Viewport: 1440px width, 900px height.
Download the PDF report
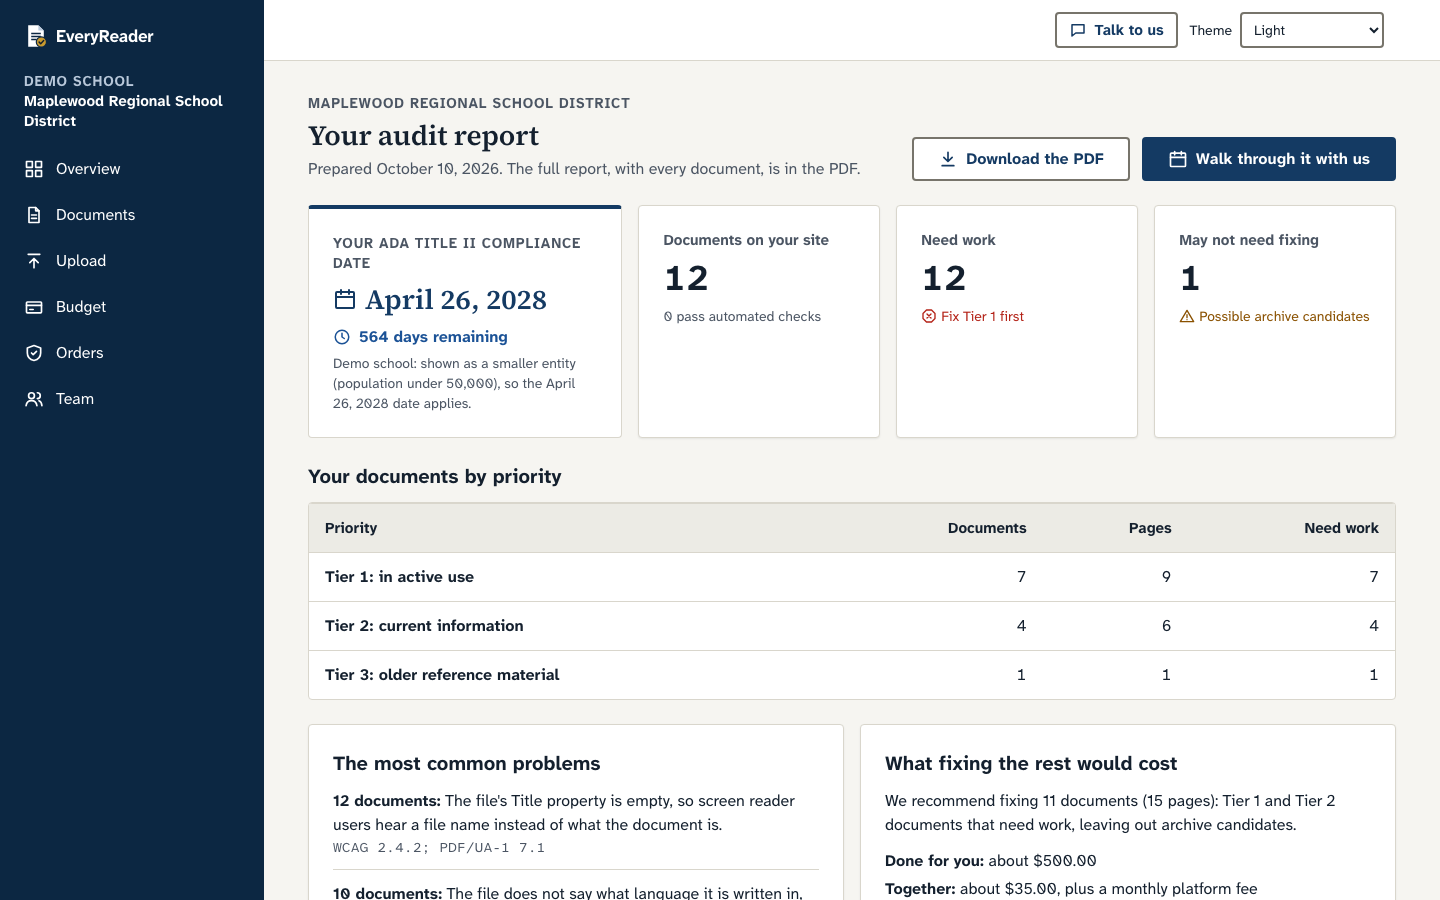point(1021,159)
